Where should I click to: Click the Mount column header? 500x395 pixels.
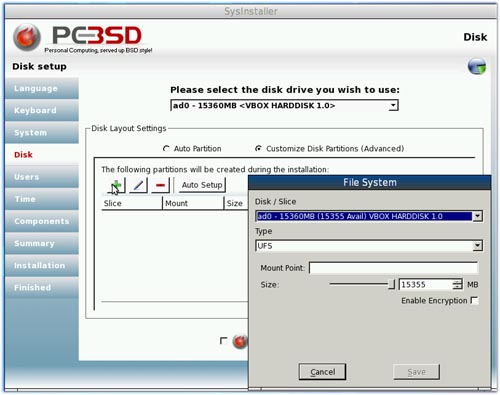(x=193, y=203)
